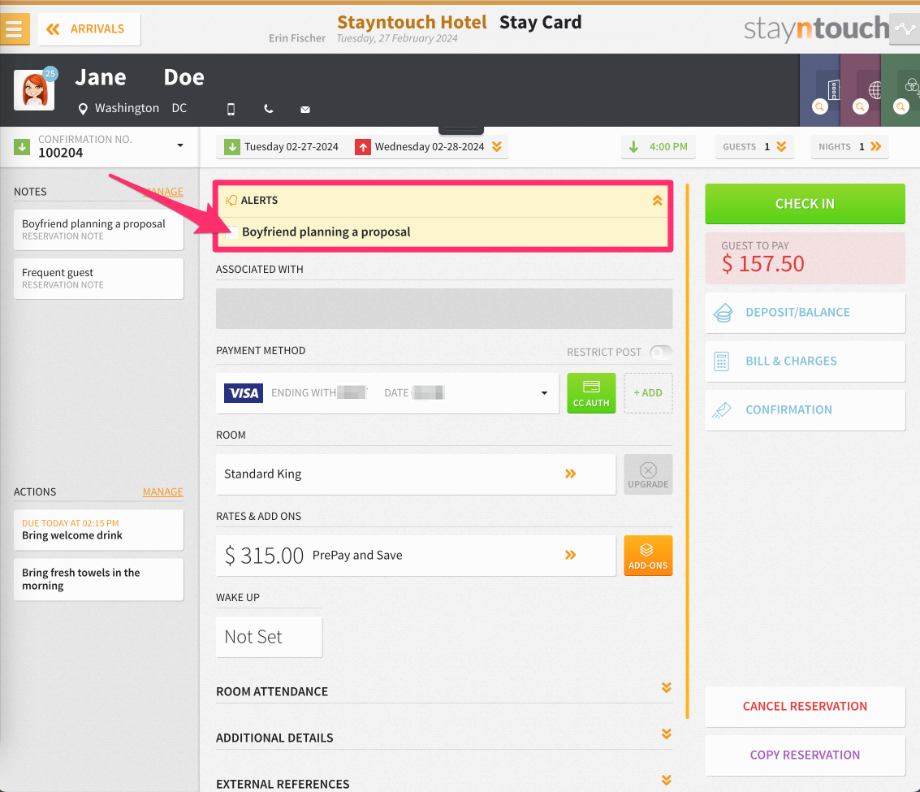This screenshot has height=792, width=920.
Task: Add a new payment method
Action: click(648, 393)
